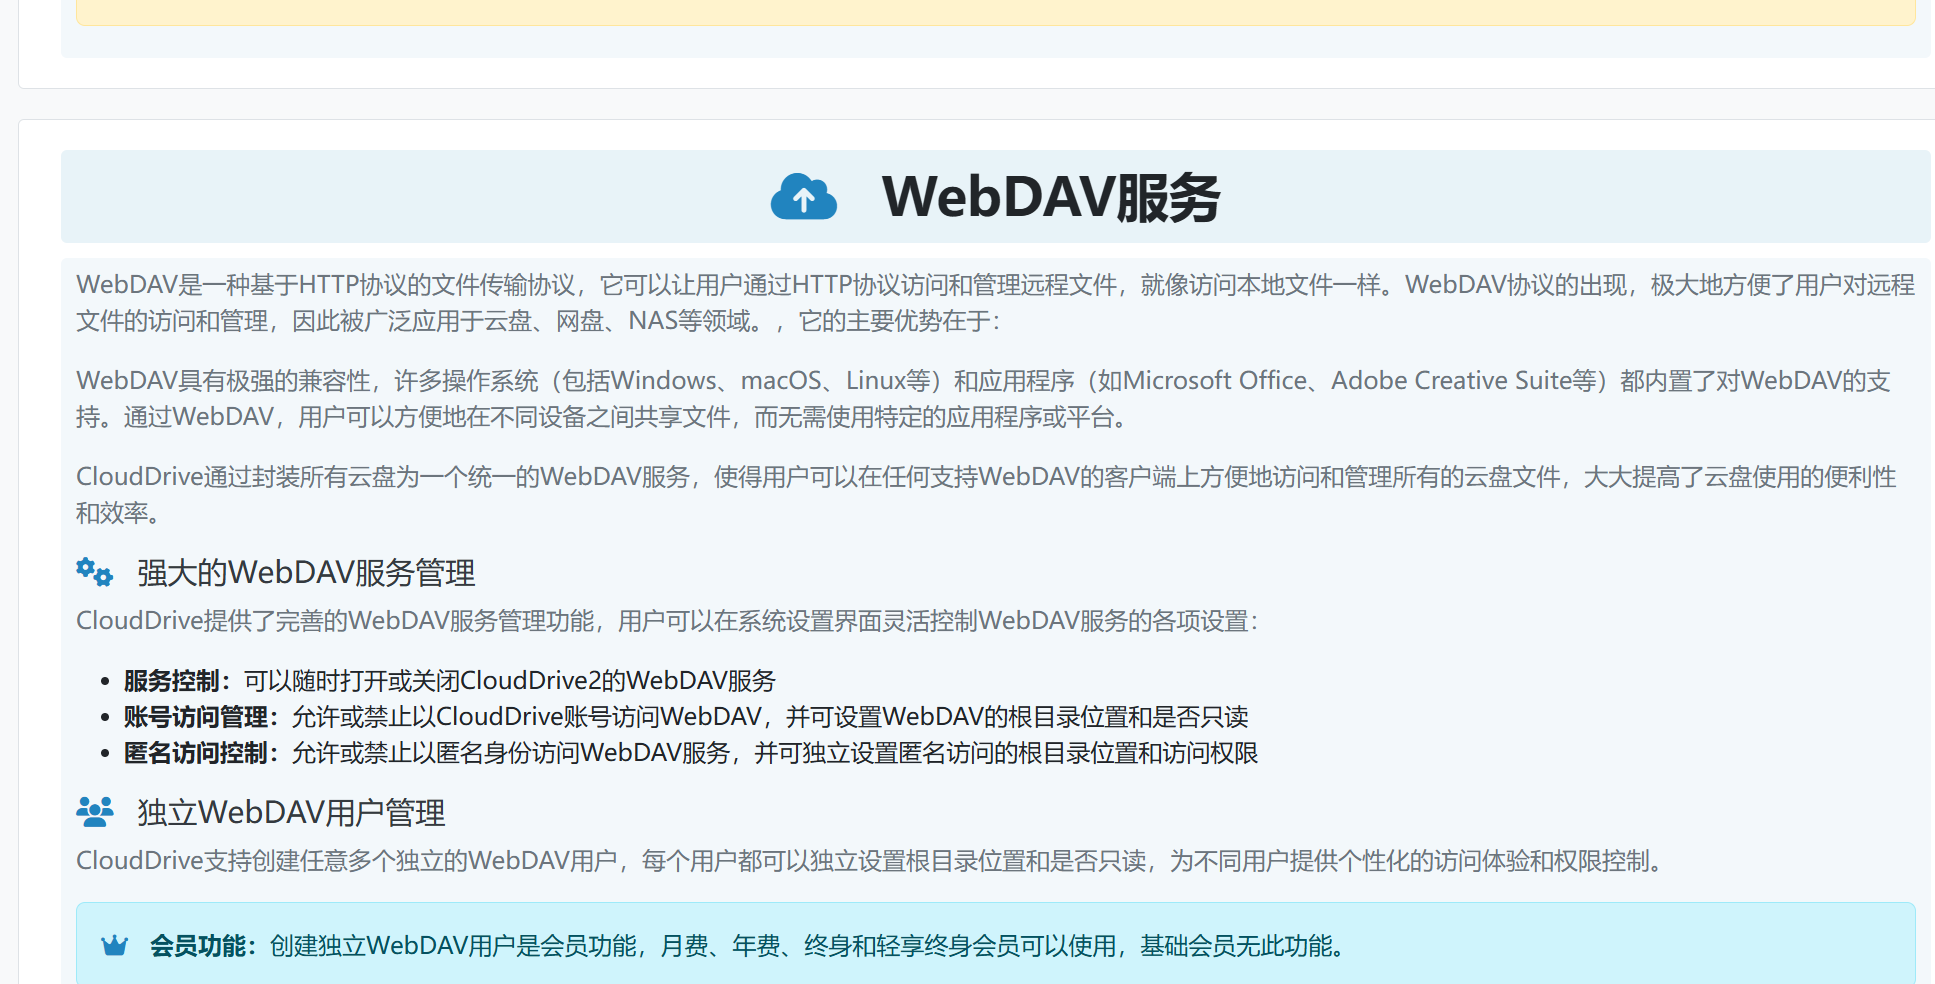This screenshot has height=984, width=1935.
Task: Click the large WebDAV服务 title heading
Action: coord(1050,197)
